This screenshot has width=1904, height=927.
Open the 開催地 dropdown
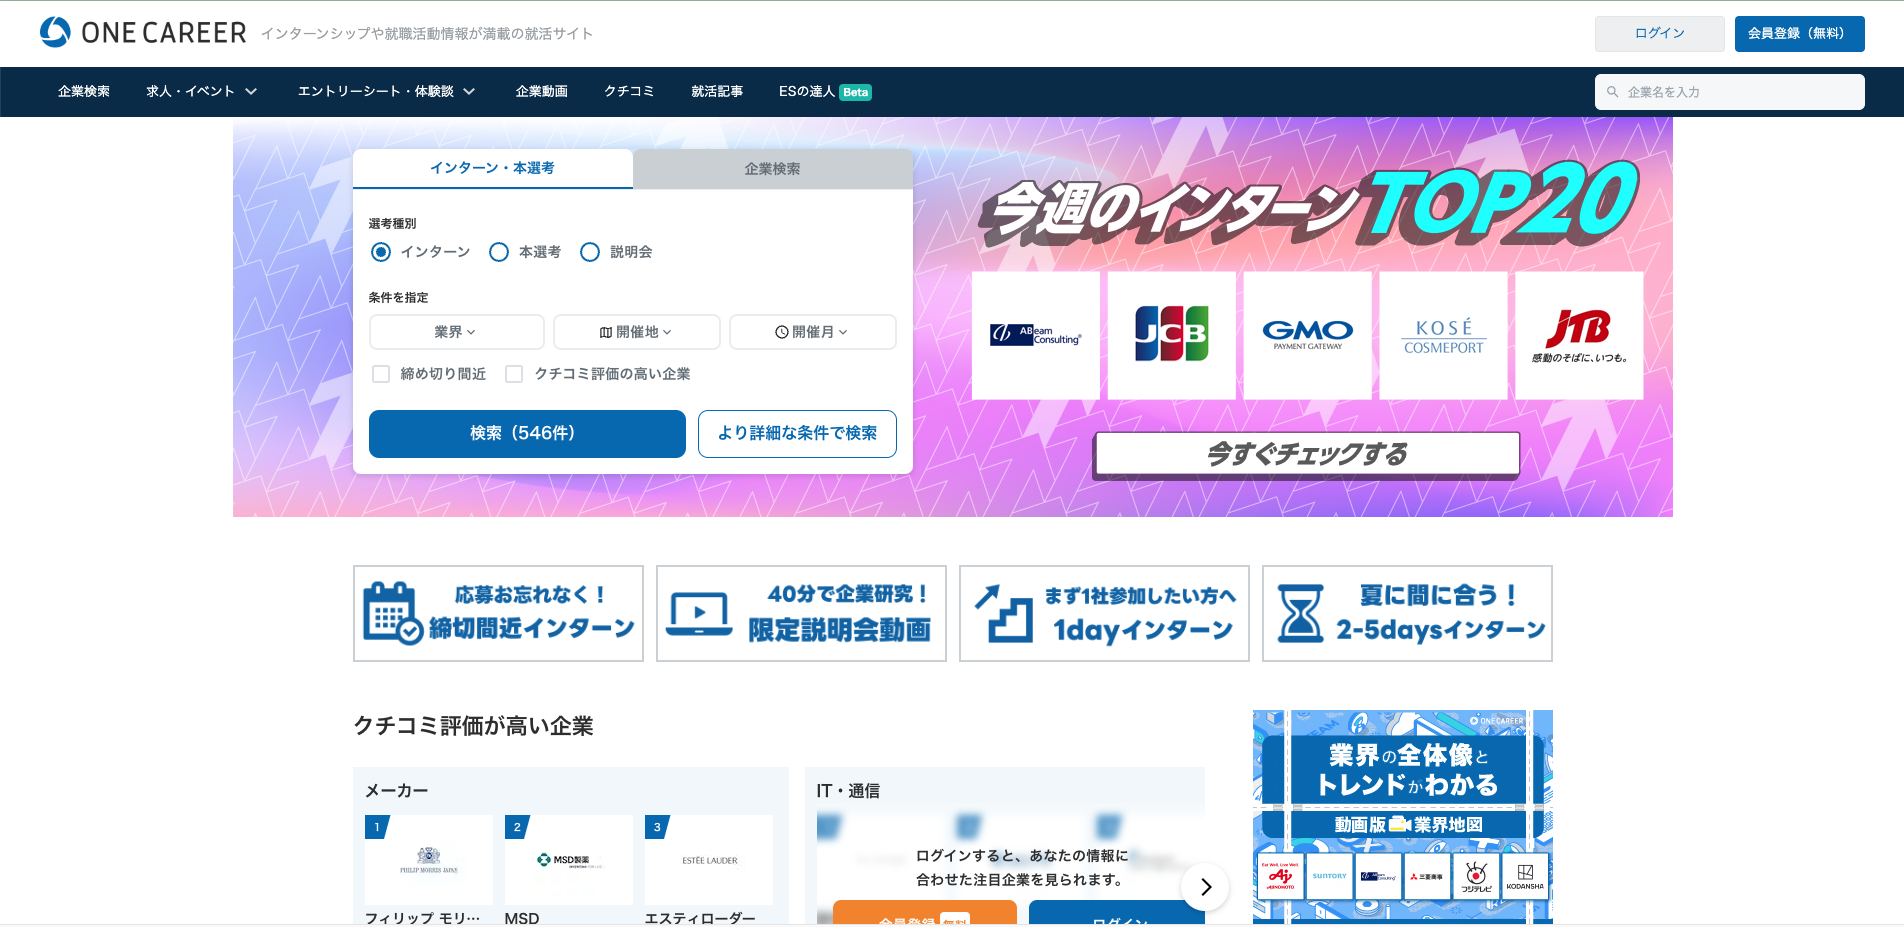coord(636,332)
